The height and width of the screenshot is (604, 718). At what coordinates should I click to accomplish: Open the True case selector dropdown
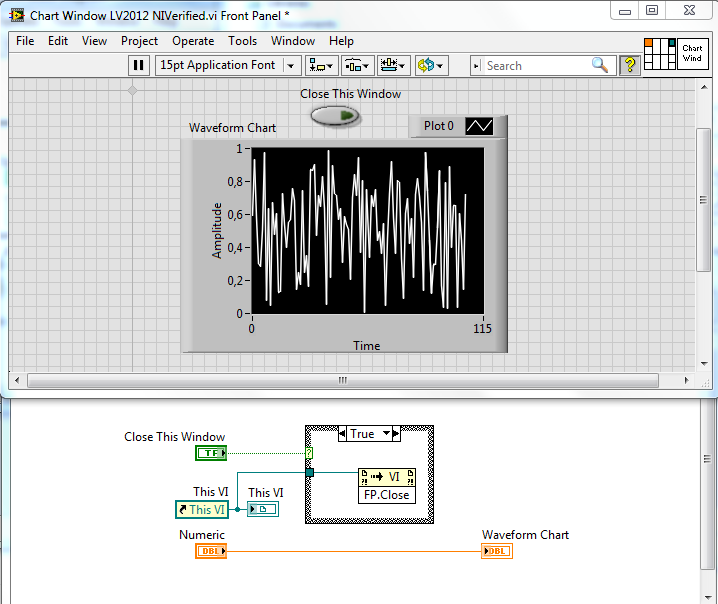click(387, 433)
